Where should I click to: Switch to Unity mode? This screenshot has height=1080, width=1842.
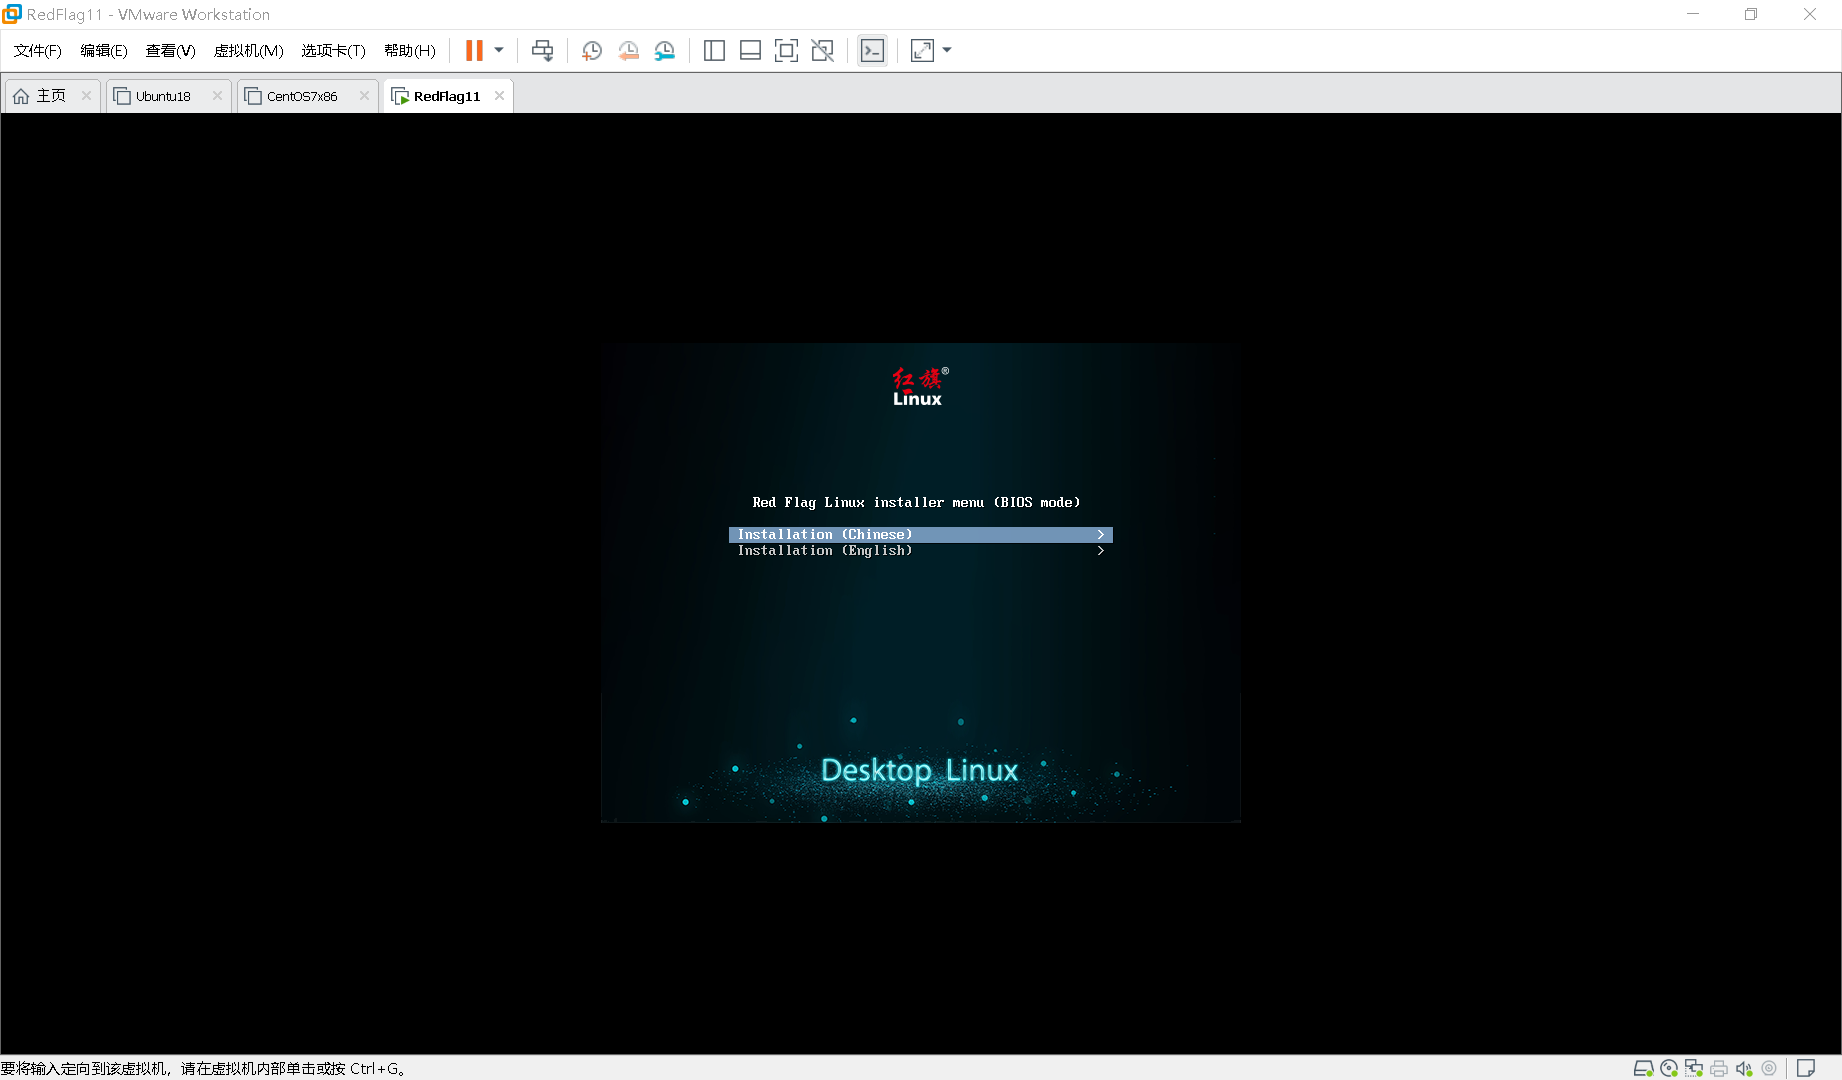click(822, 51)
